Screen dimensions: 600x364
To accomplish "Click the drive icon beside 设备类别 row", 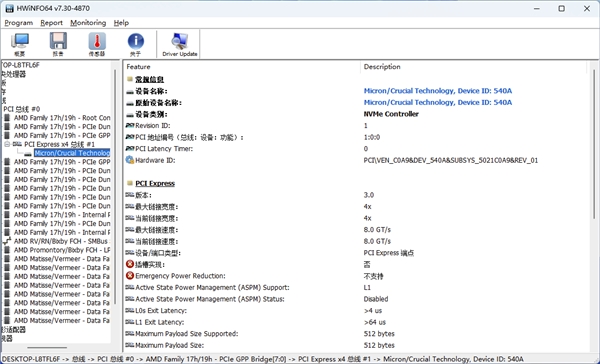I will pyautogui.click(x=130, y=114).
